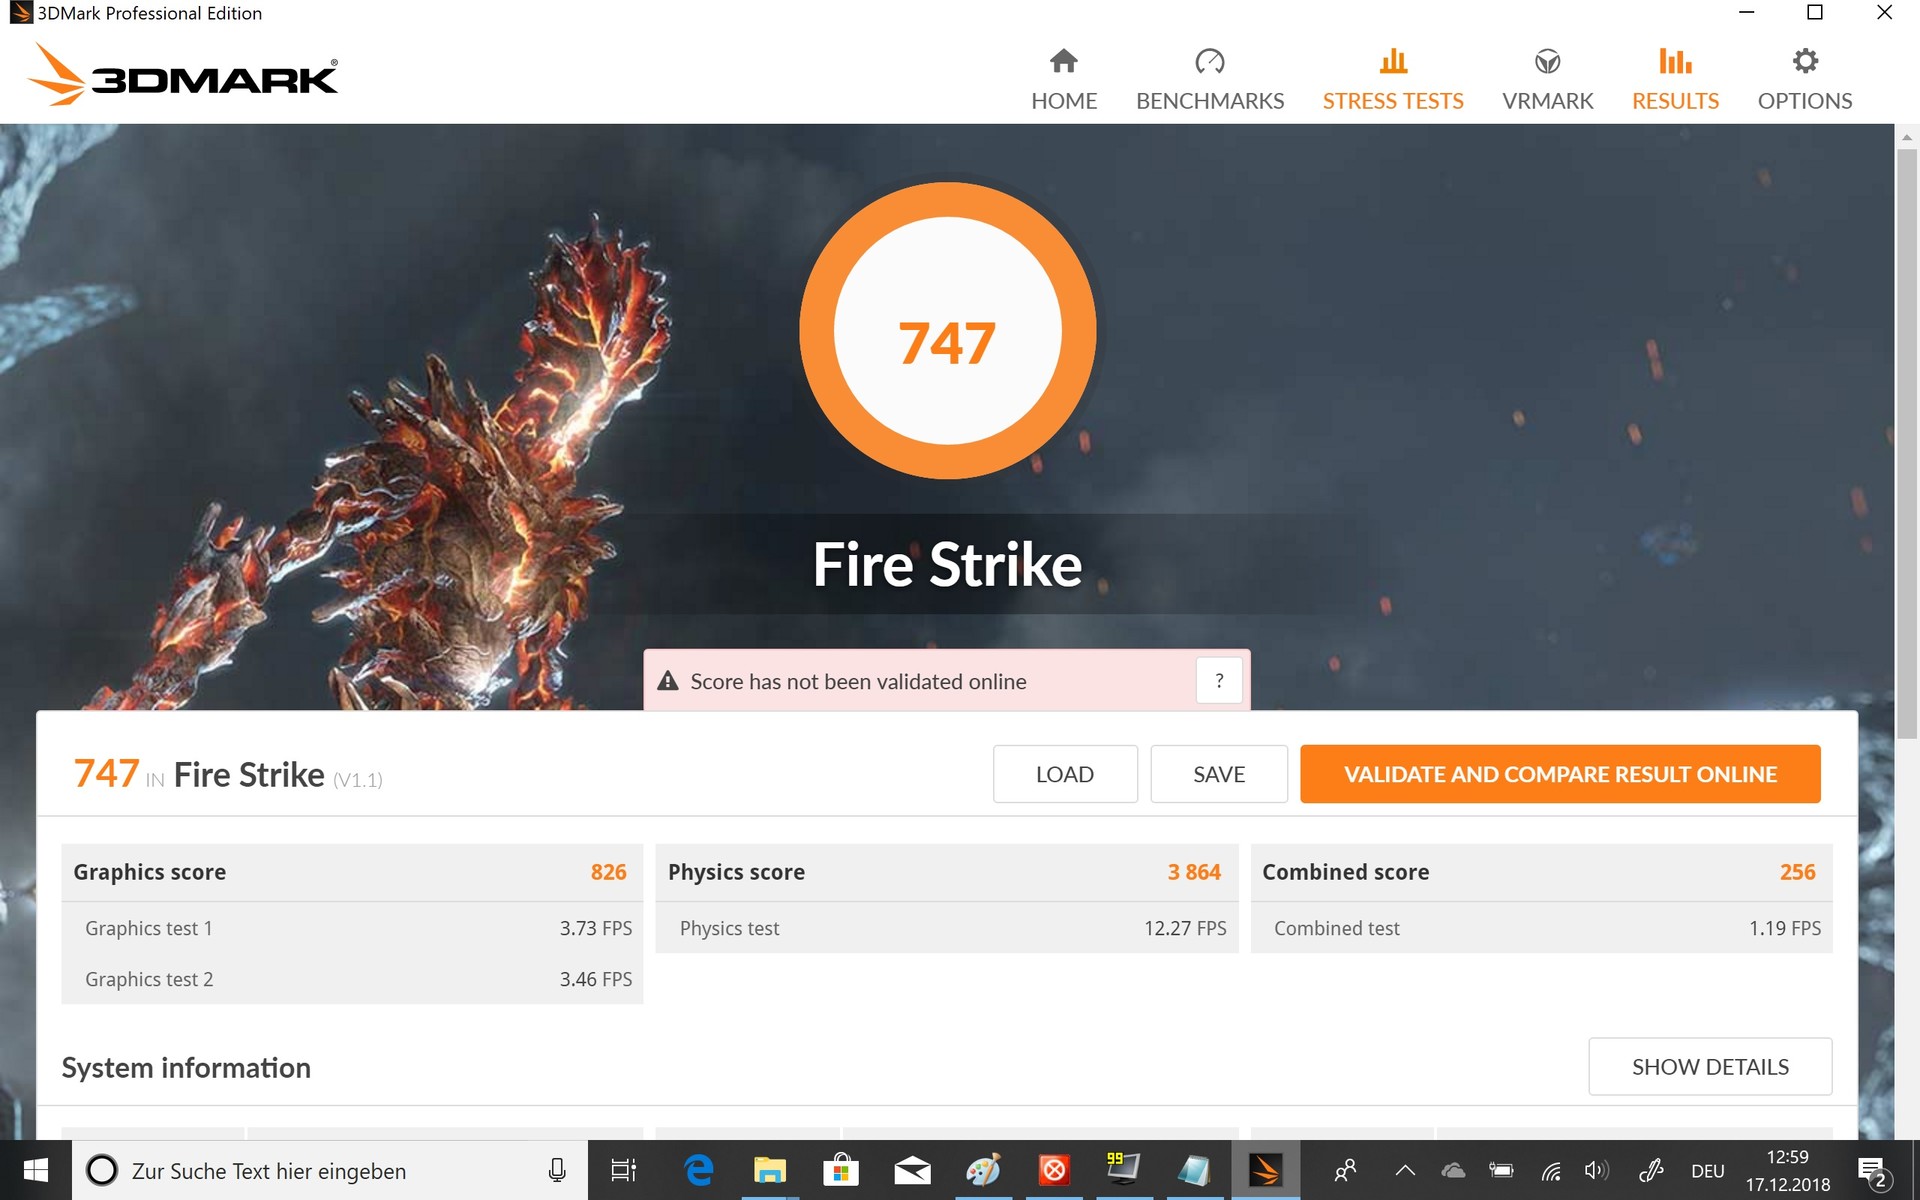1920x1200 pixels.
Task: Click Graphics test 1 row
Action: [x=352, y=928]
